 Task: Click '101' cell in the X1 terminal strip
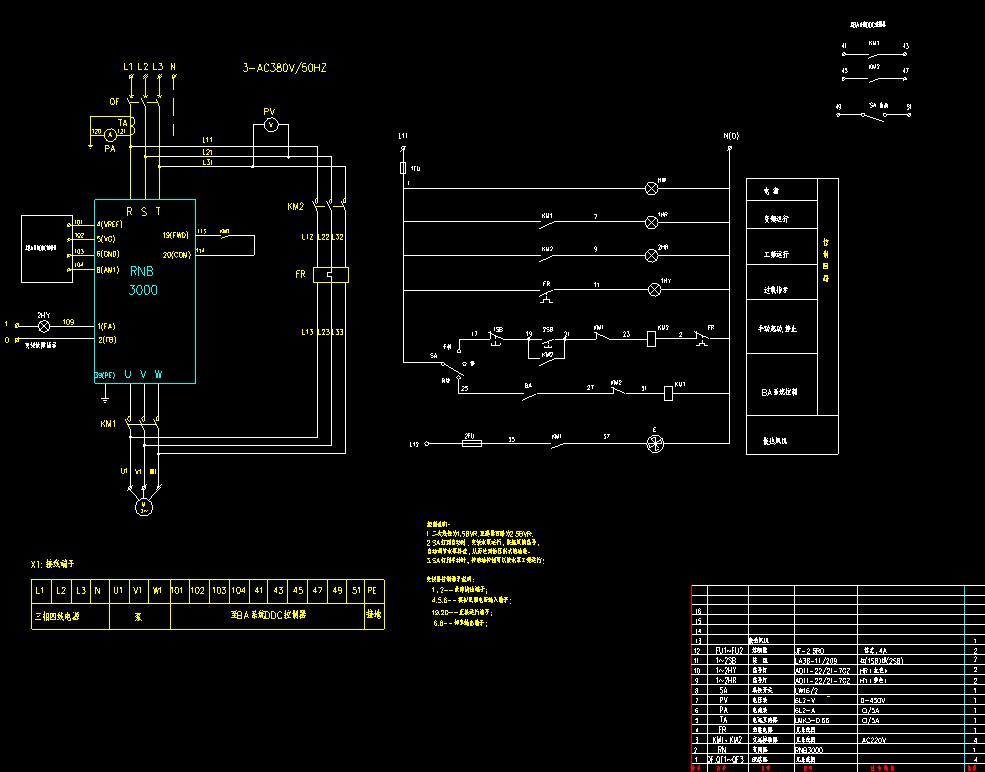178,590
